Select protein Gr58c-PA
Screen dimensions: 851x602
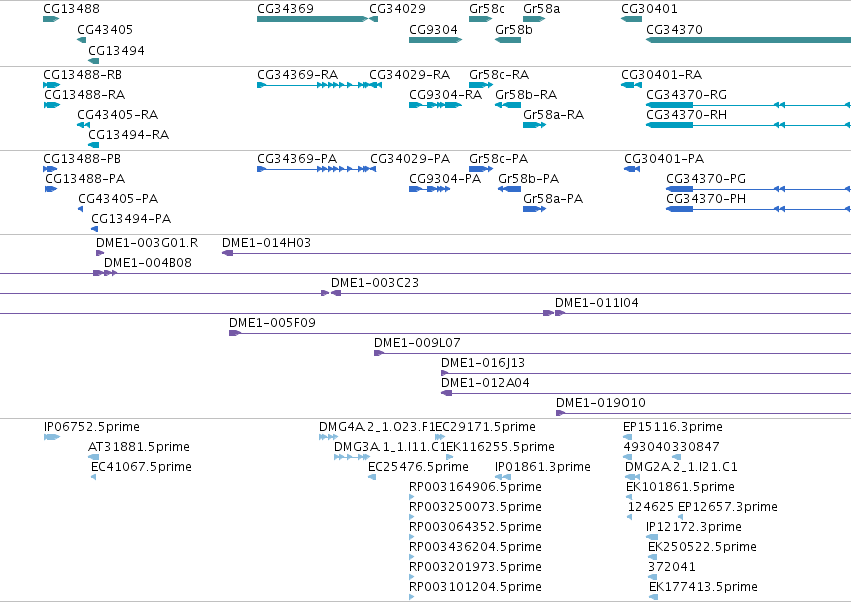(x=498, y=159)
